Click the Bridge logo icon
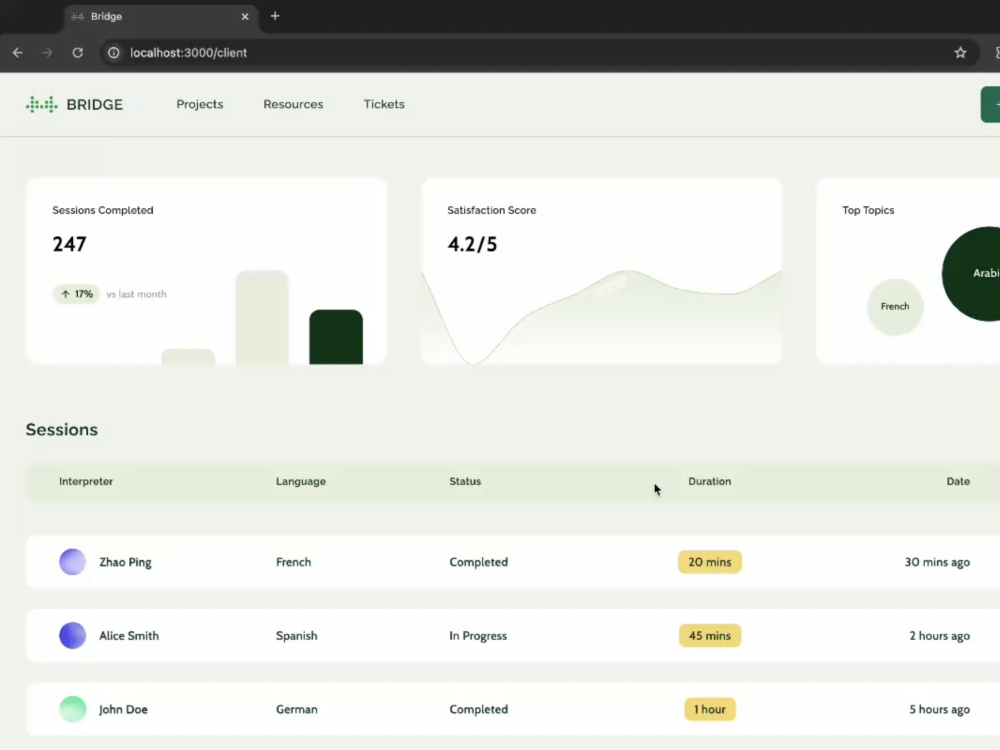 point(41,104)
